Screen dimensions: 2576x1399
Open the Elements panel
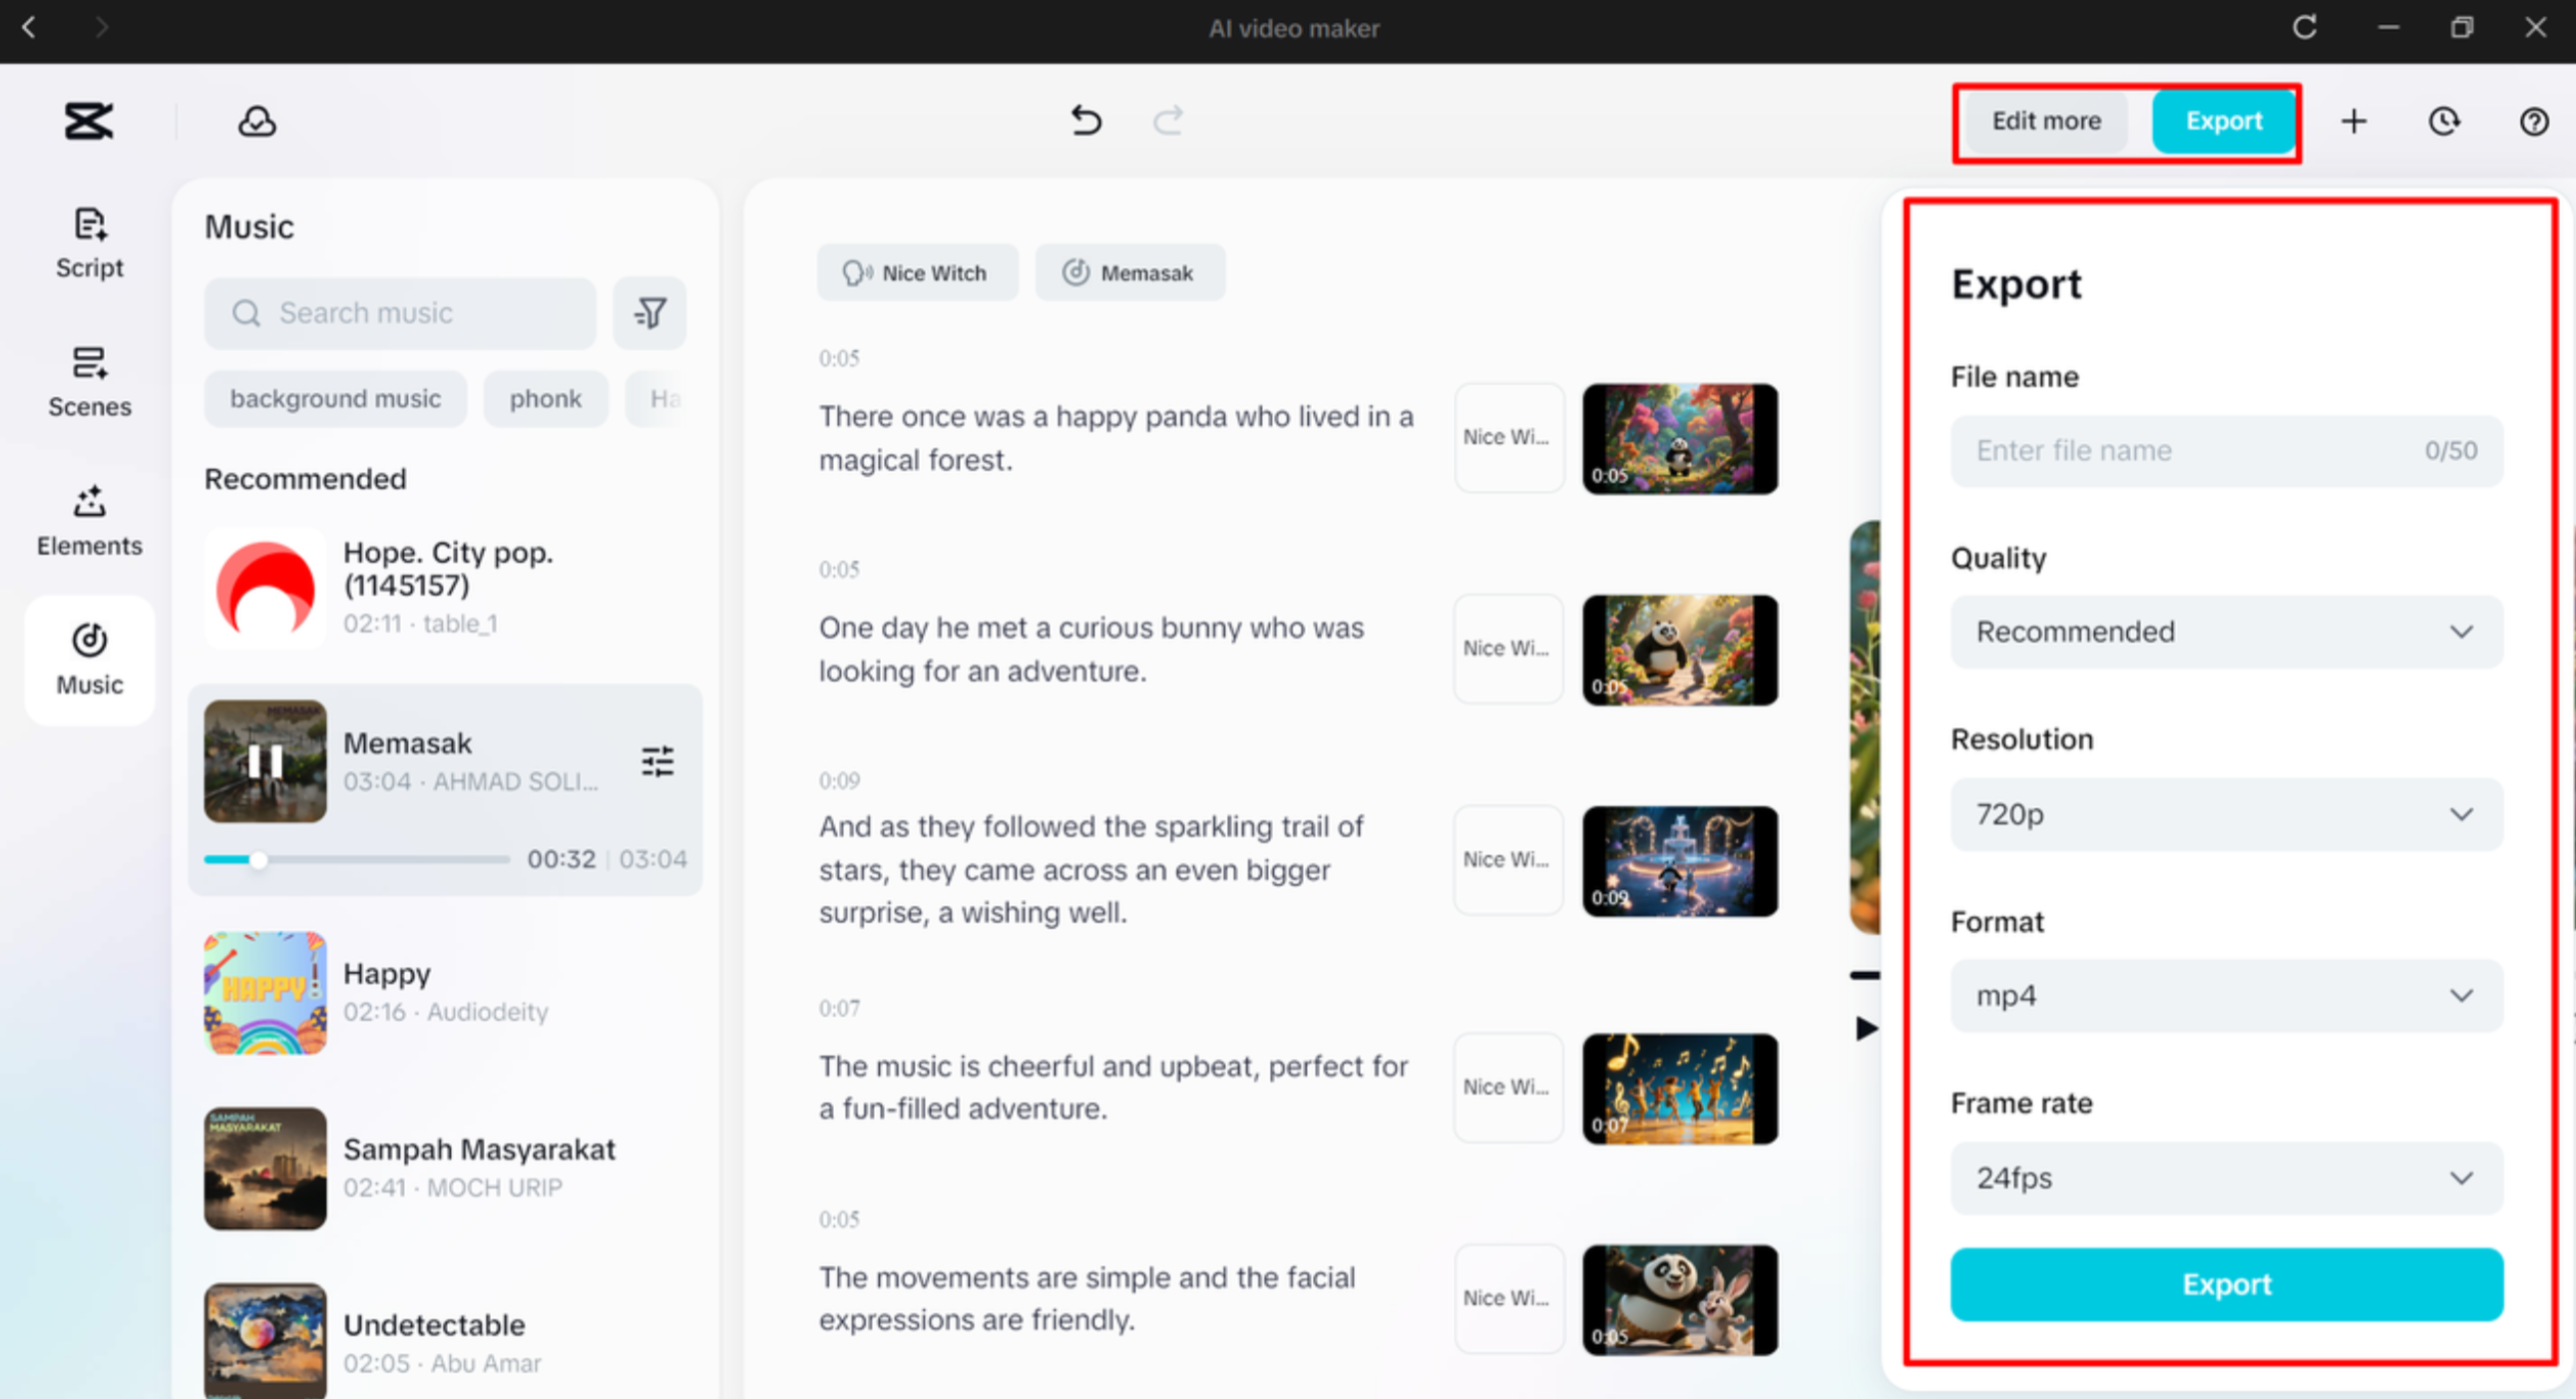coord(89,521)
